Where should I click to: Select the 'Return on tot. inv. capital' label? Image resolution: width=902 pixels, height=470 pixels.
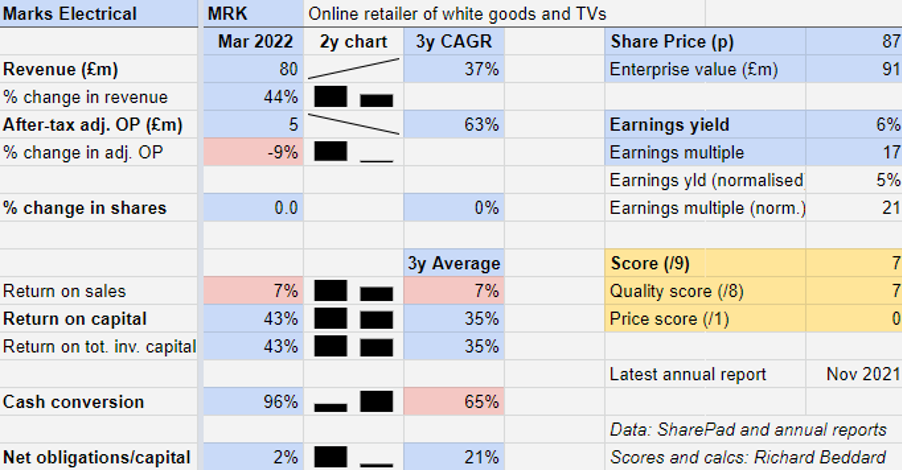(100, 346)
